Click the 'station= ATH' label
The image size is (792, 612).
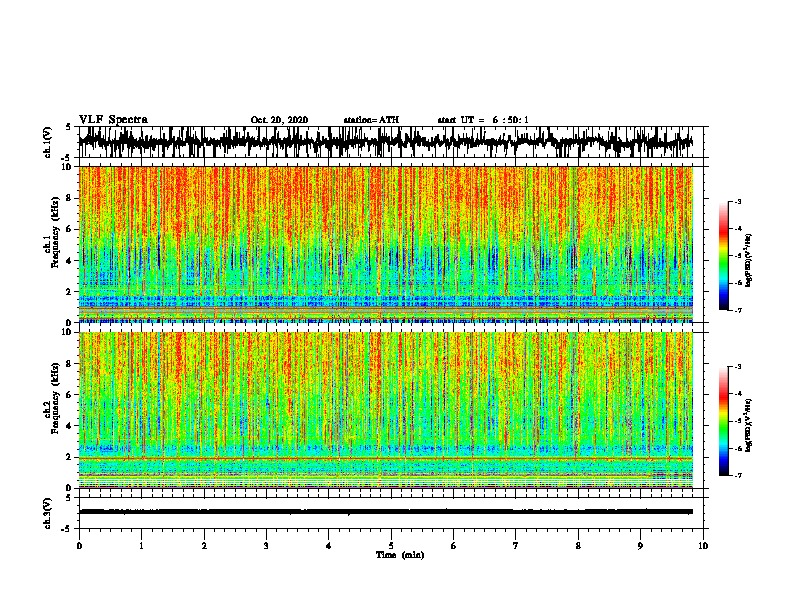click(371, 120)
